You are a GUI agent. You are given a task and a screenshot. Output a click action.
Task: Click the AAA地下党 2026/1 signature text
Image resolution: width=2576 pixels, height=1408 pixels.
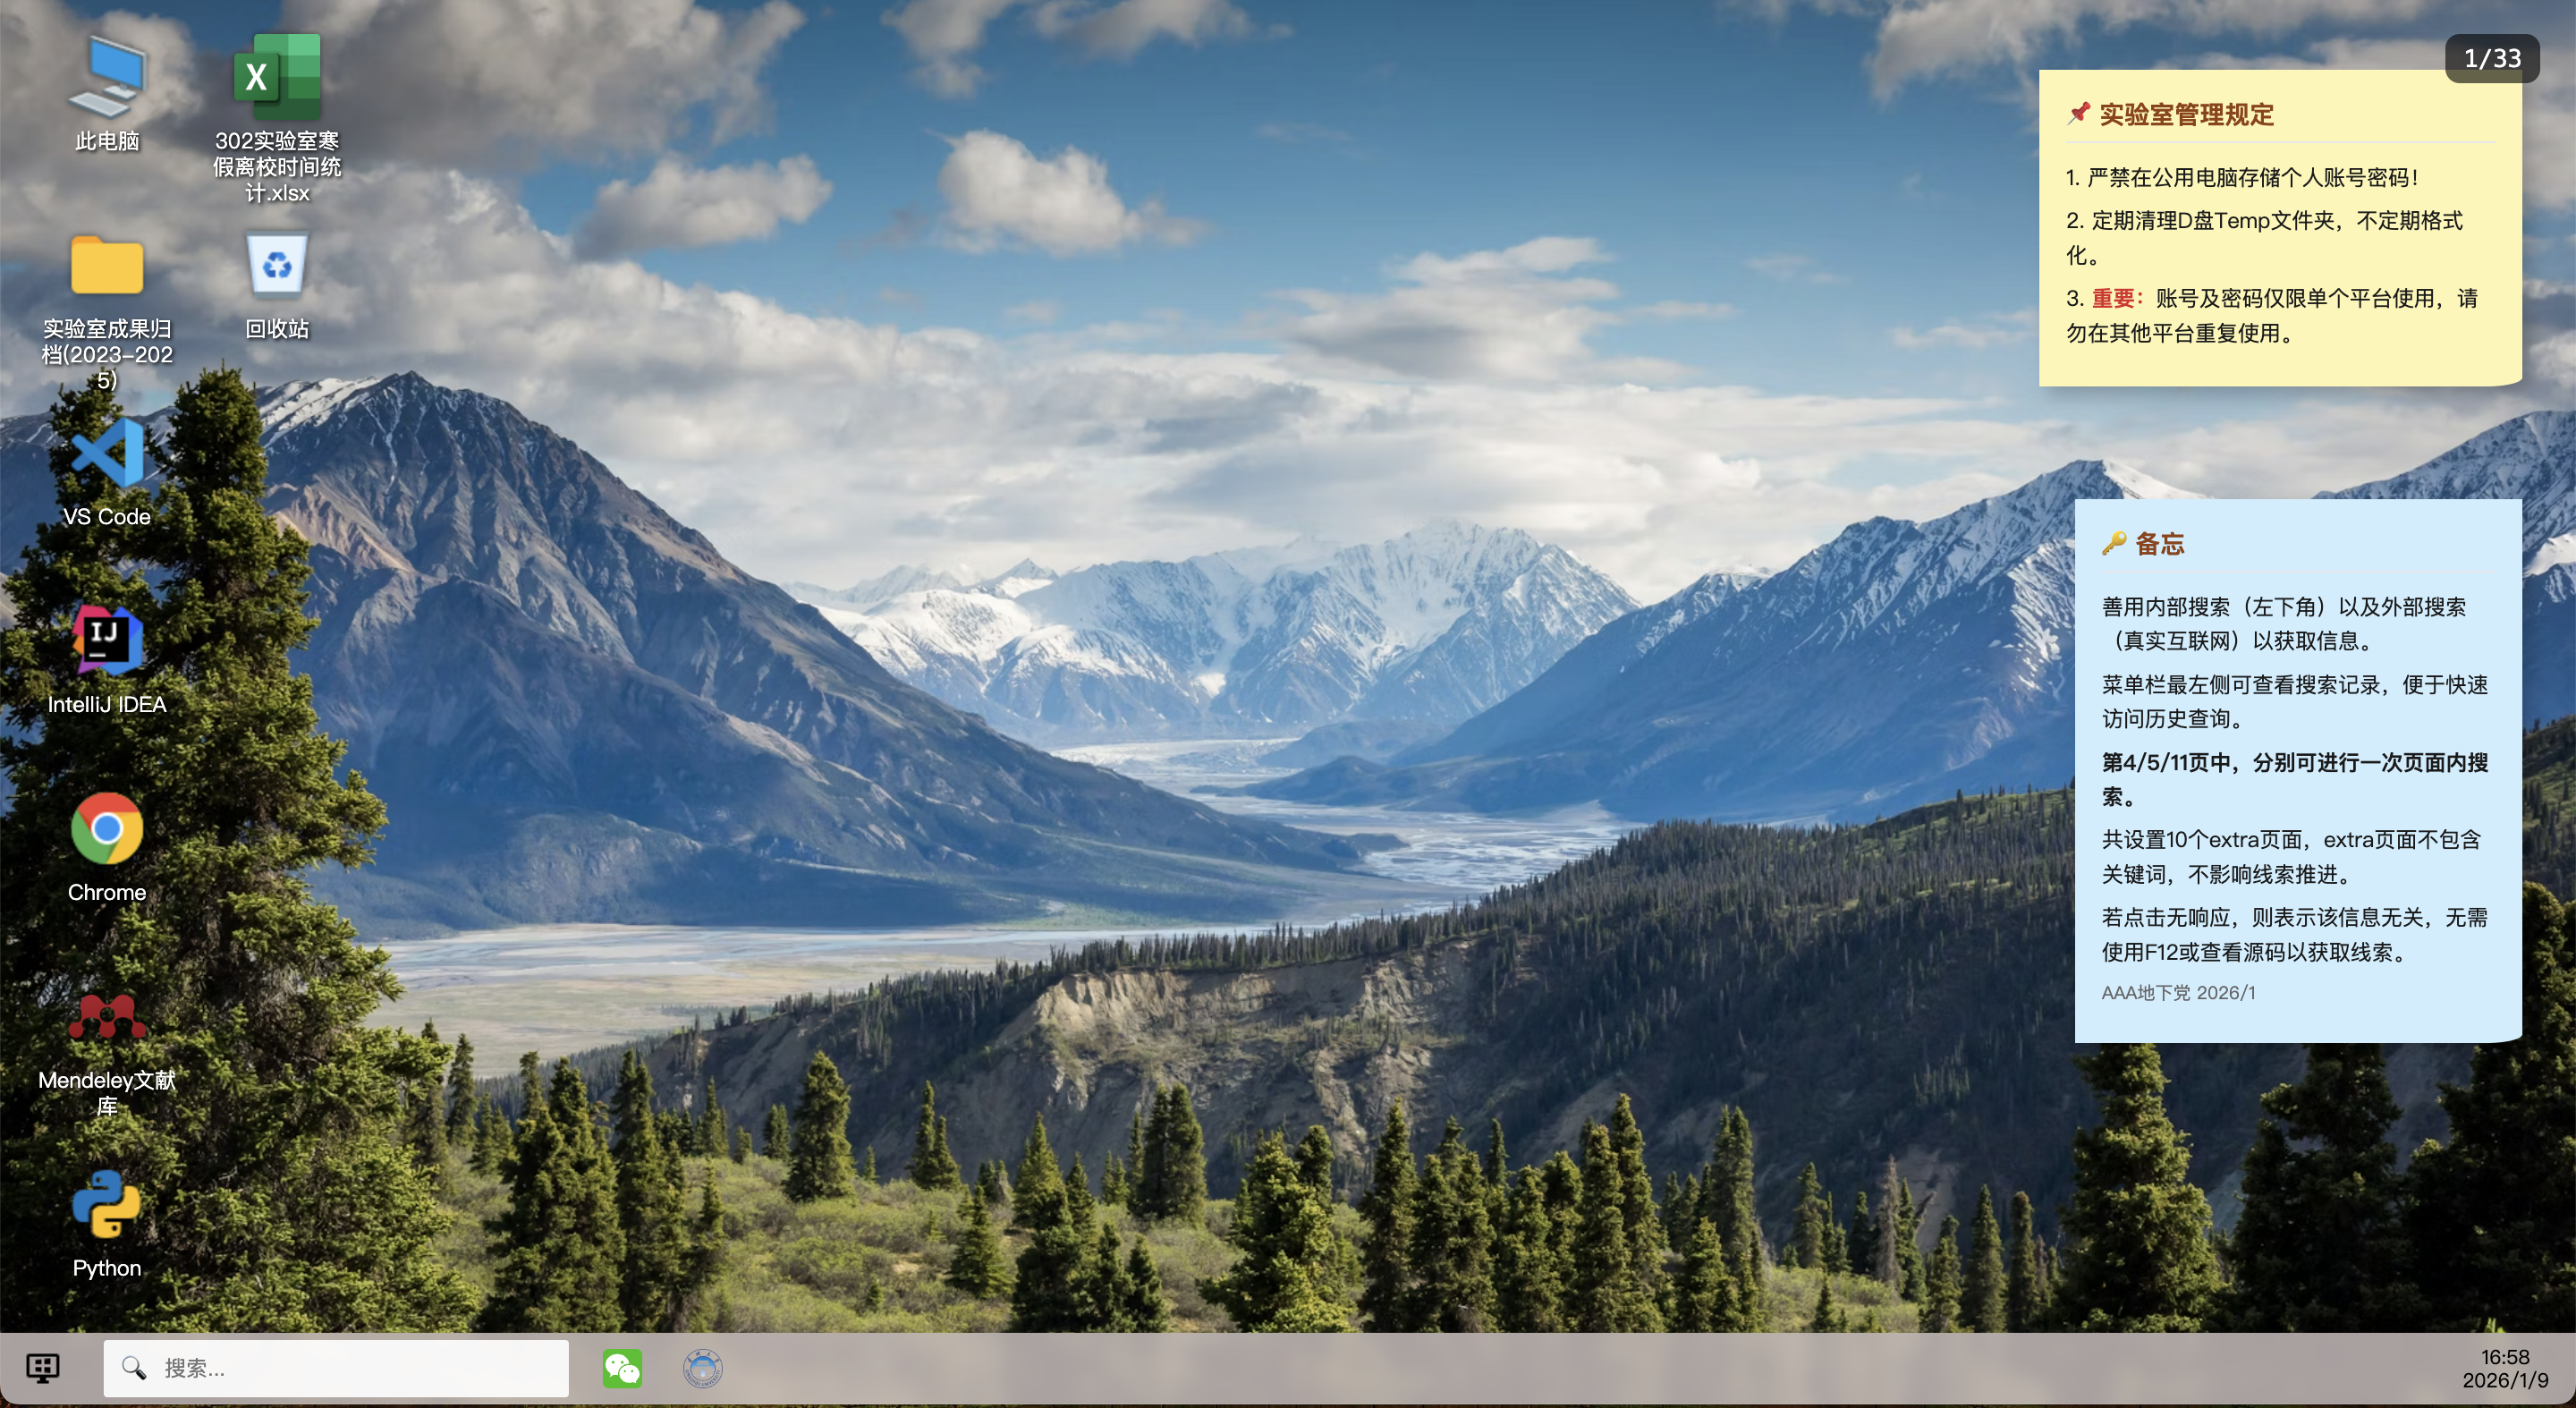tap(2178, 992)
